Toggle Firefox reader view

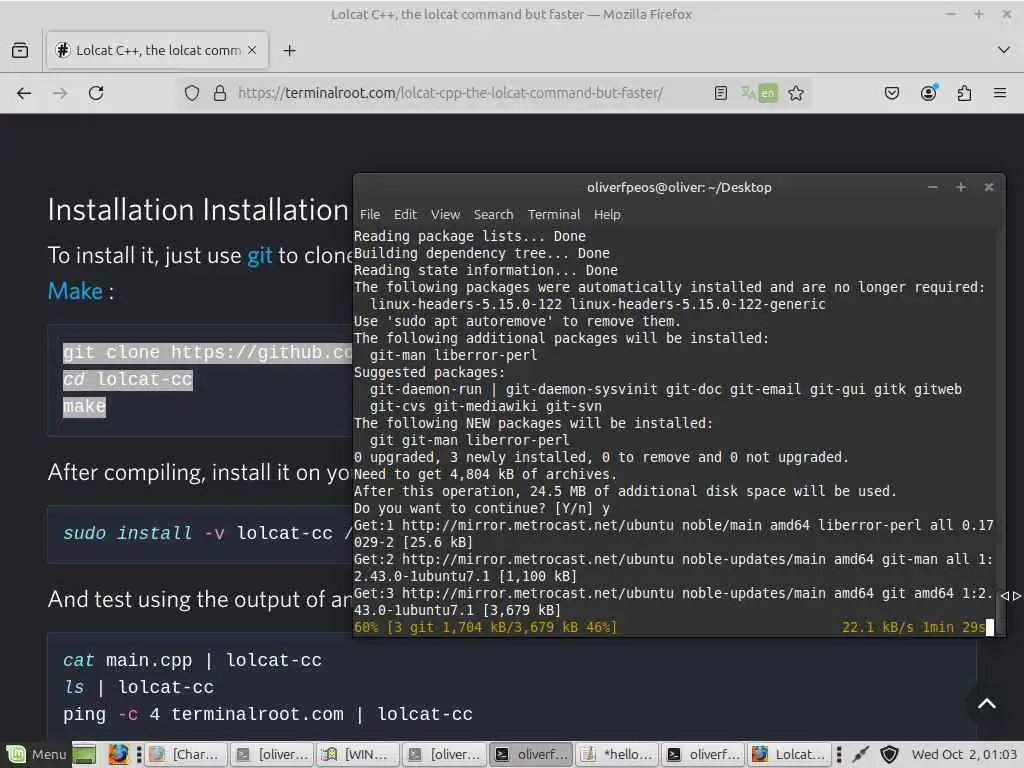720,93
